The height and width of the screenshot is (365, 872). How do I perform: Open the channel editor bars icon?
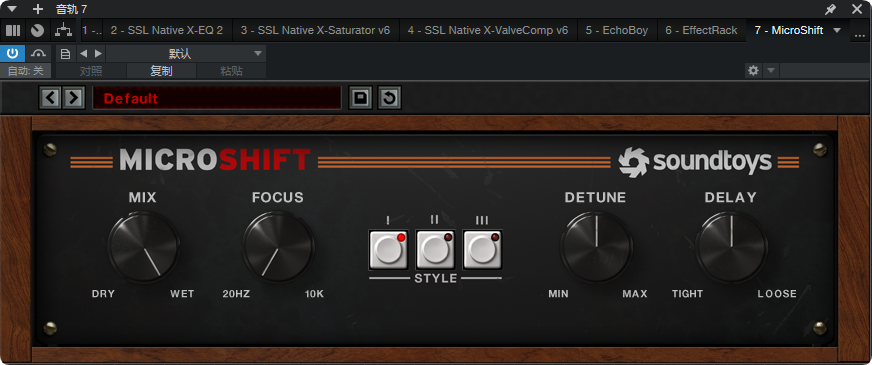point(13,30)
